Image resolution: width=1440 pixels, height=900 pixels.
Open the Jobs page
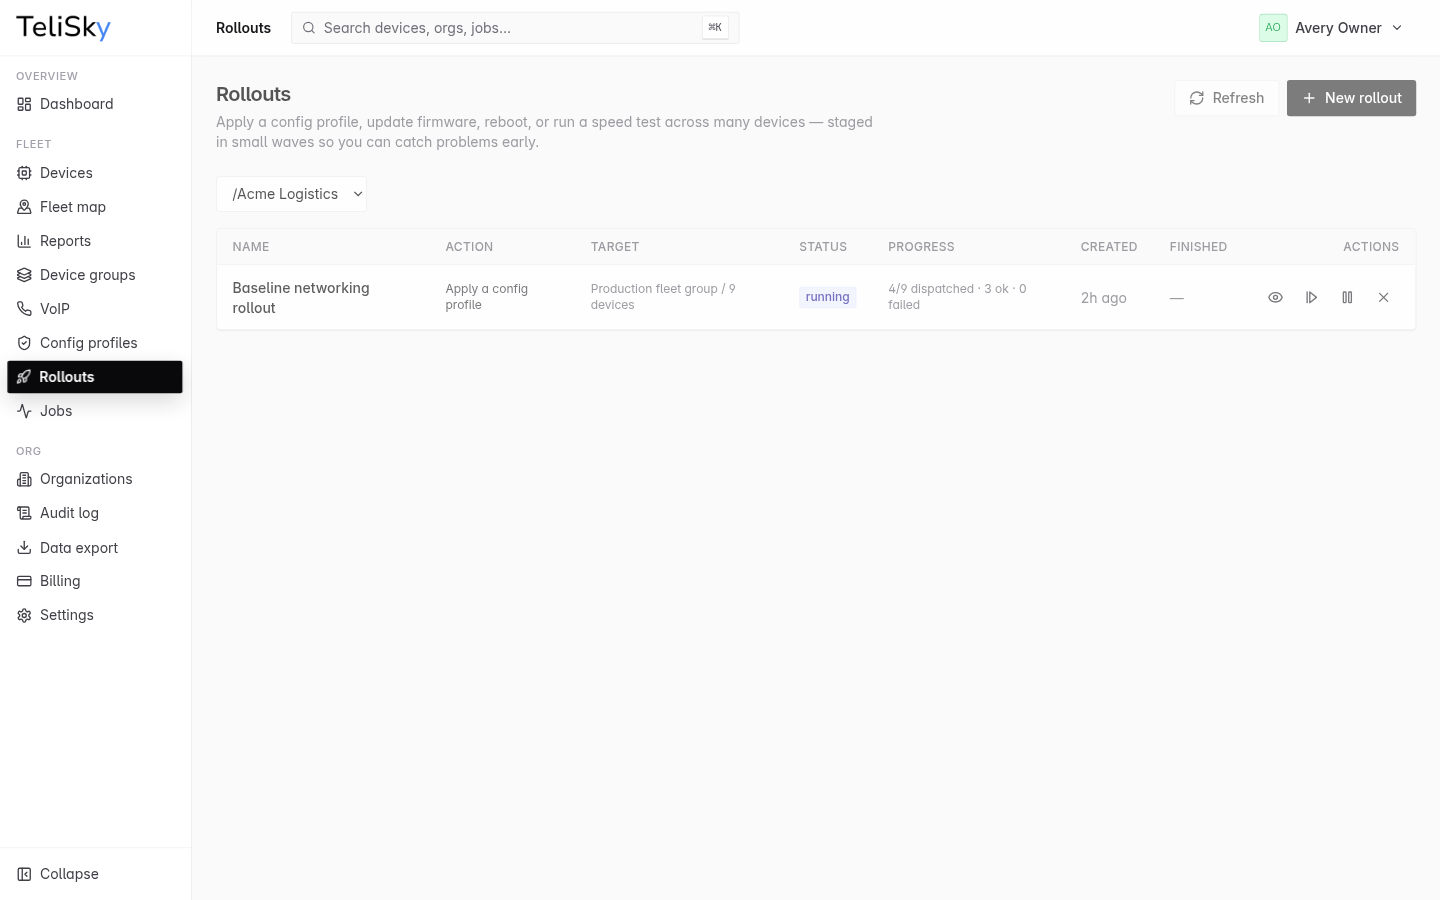coord(95,411)
